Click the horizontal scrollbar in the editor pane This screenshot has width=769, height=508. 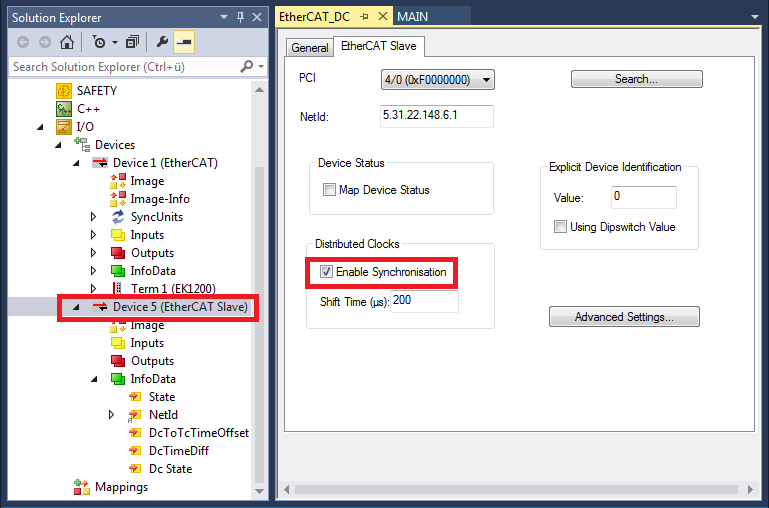(x=516, y=489)
